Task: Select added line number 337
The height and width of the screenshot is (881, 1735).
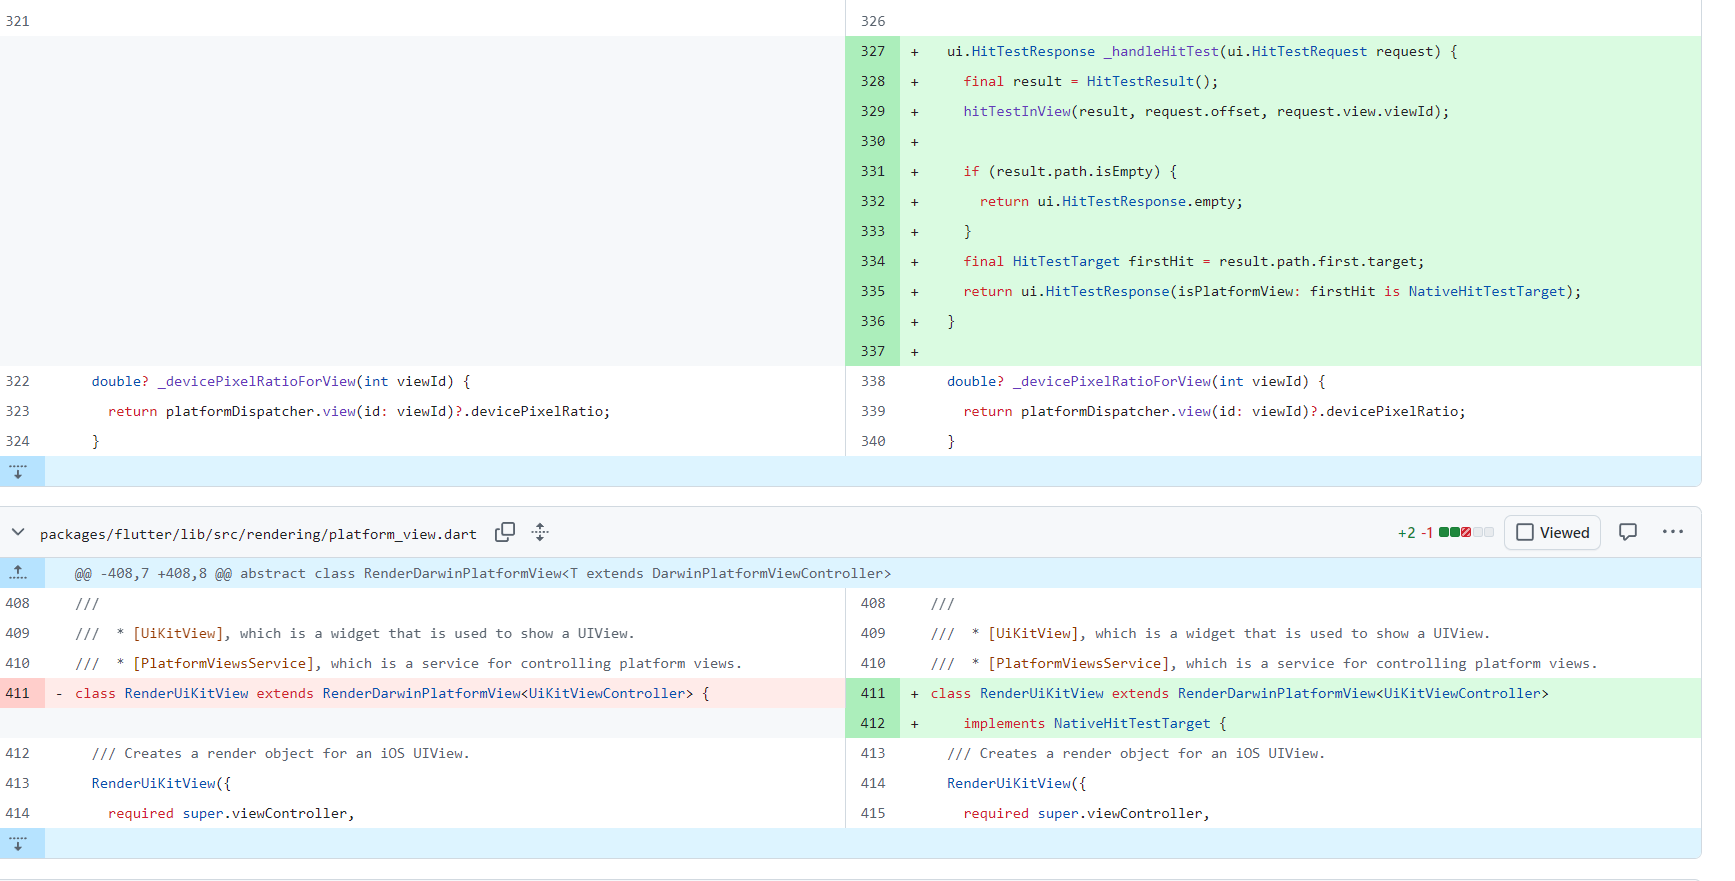Action: 872,352
